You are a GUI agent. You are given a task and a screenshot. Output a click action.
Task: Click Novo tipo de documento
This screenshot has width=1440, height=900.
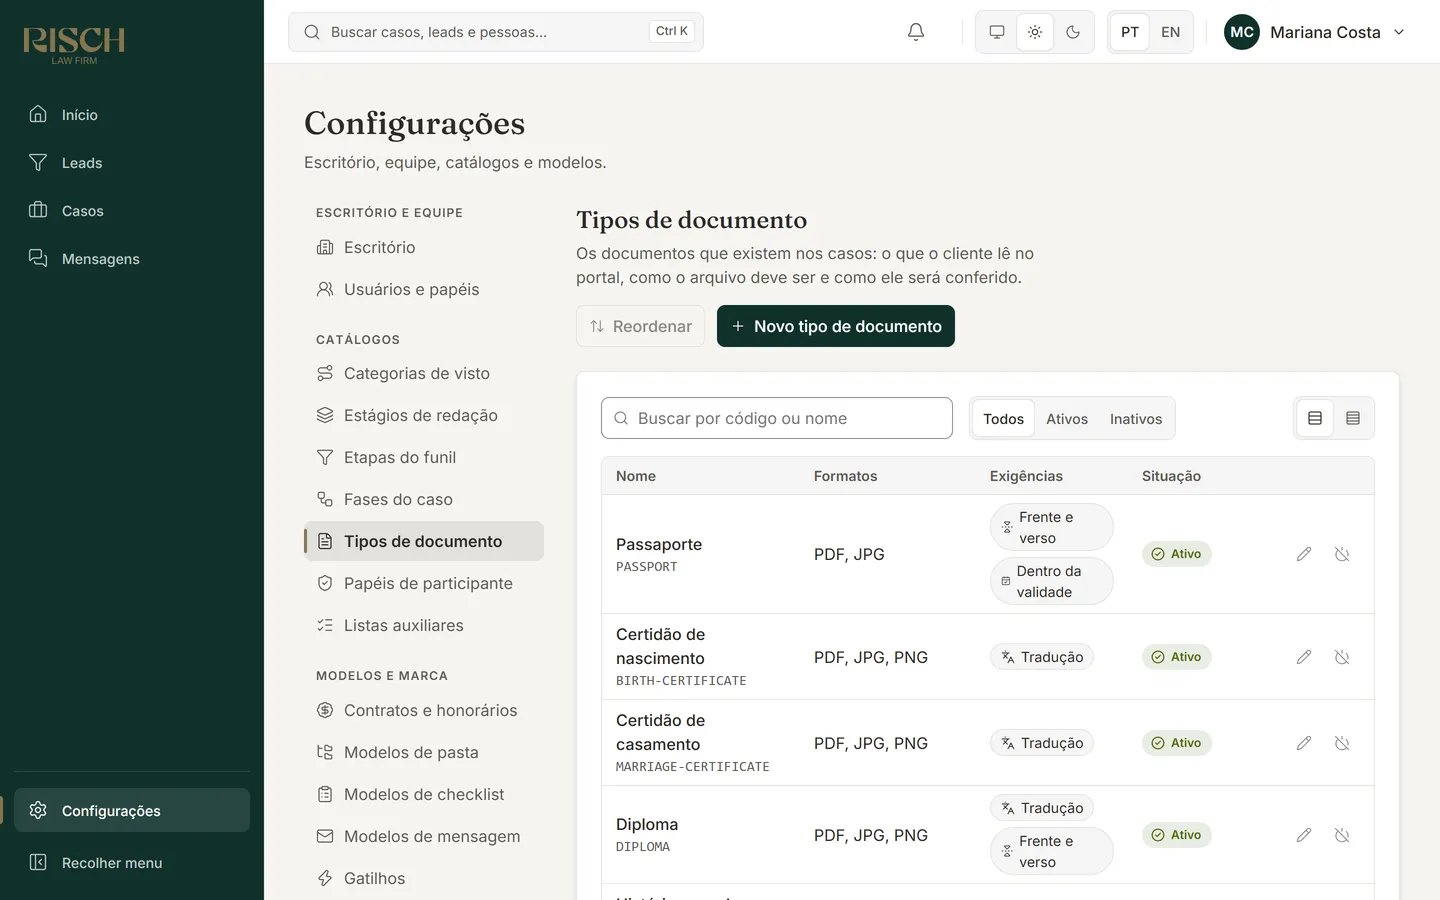836,326
